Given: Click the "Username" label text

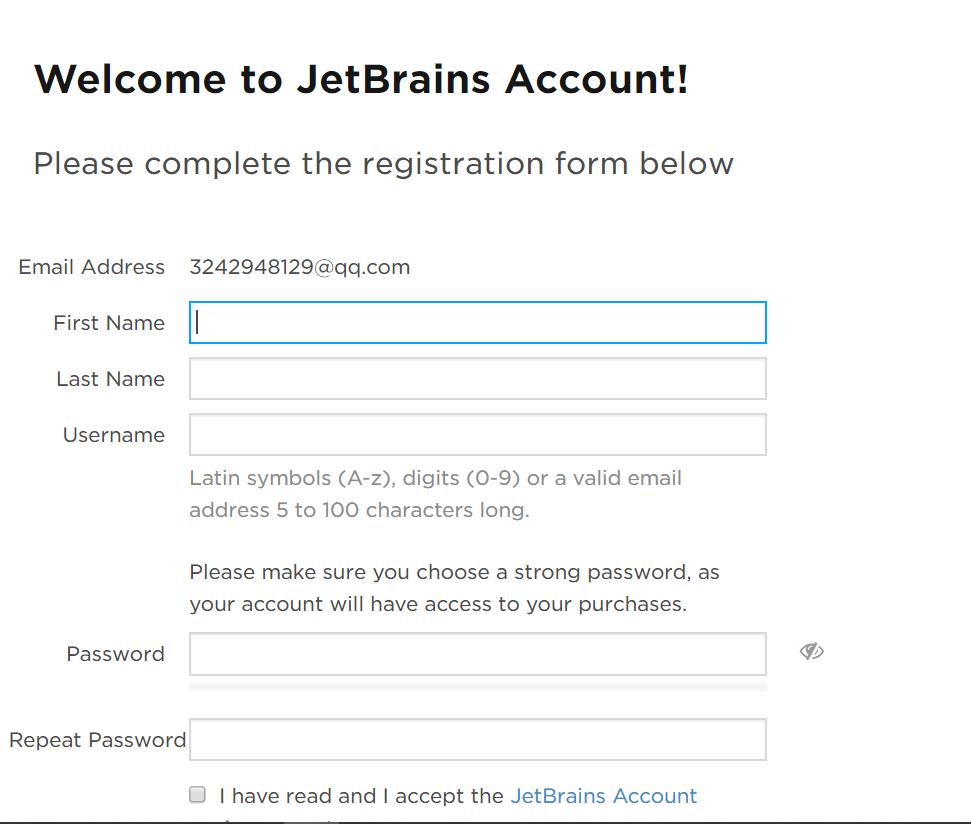Looking at the screenshot, I should pos(114,435).
